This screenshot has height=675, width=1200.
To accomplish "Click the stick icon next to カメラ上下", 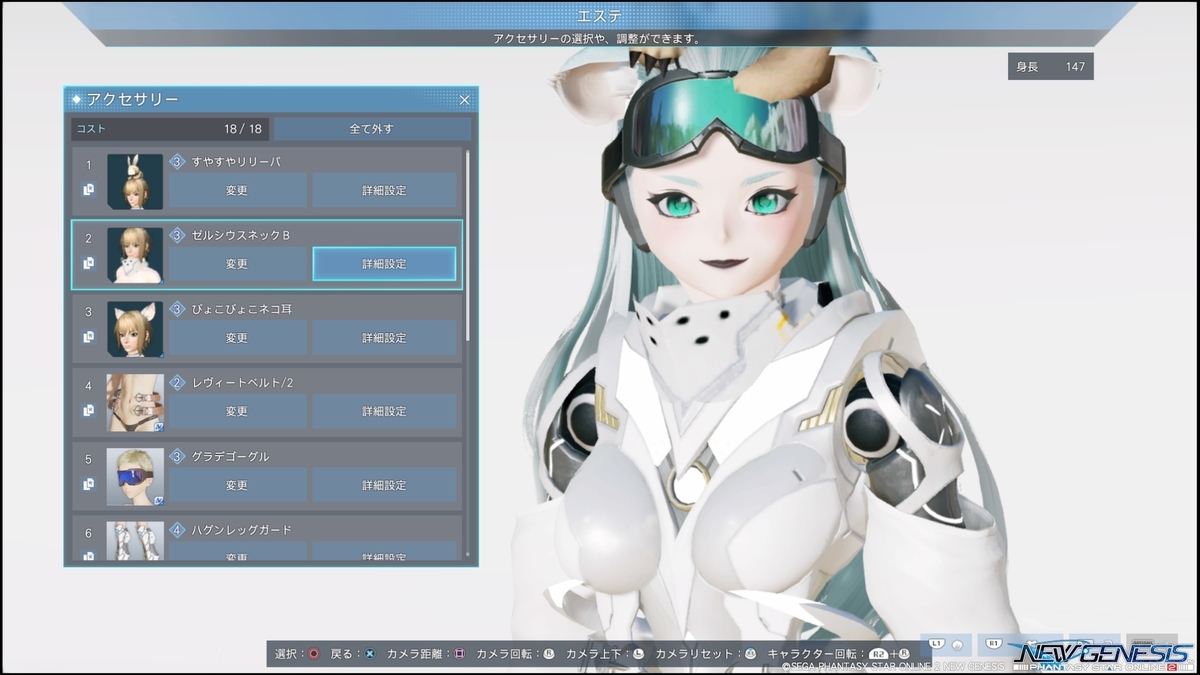I will pyautogui.click(x=638, y=653).
